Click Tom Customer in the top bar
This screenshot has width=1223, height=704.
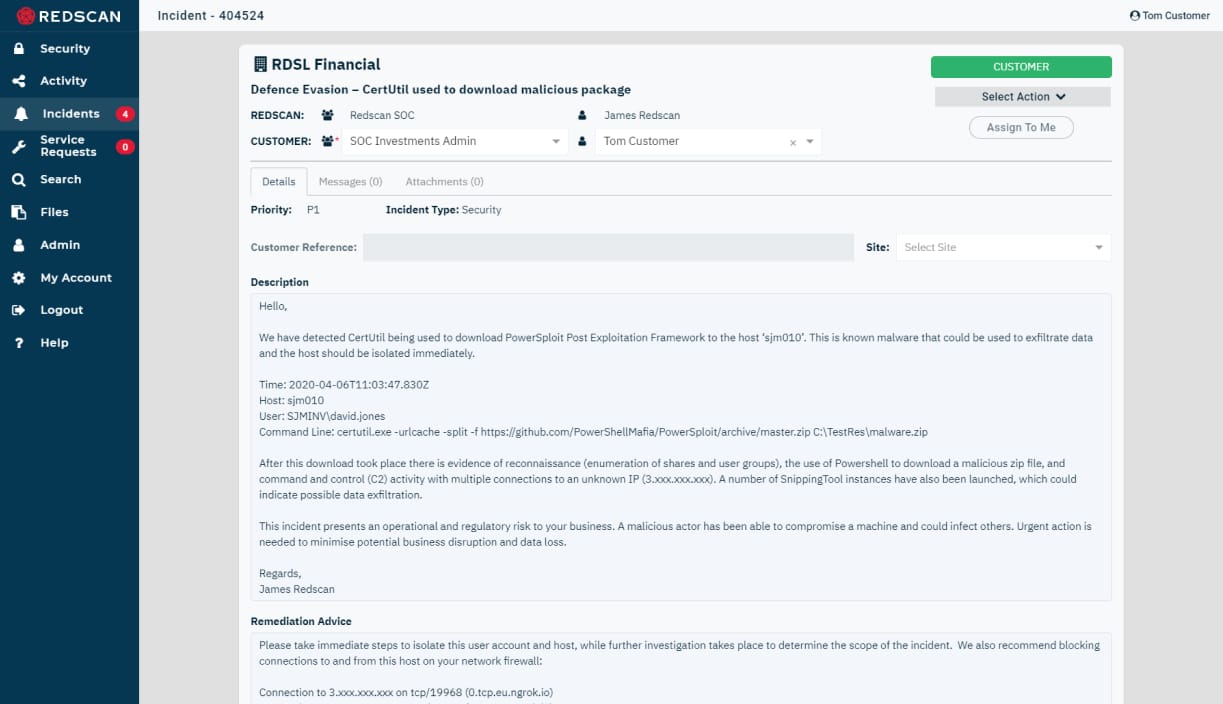[x=1176, y=16]
